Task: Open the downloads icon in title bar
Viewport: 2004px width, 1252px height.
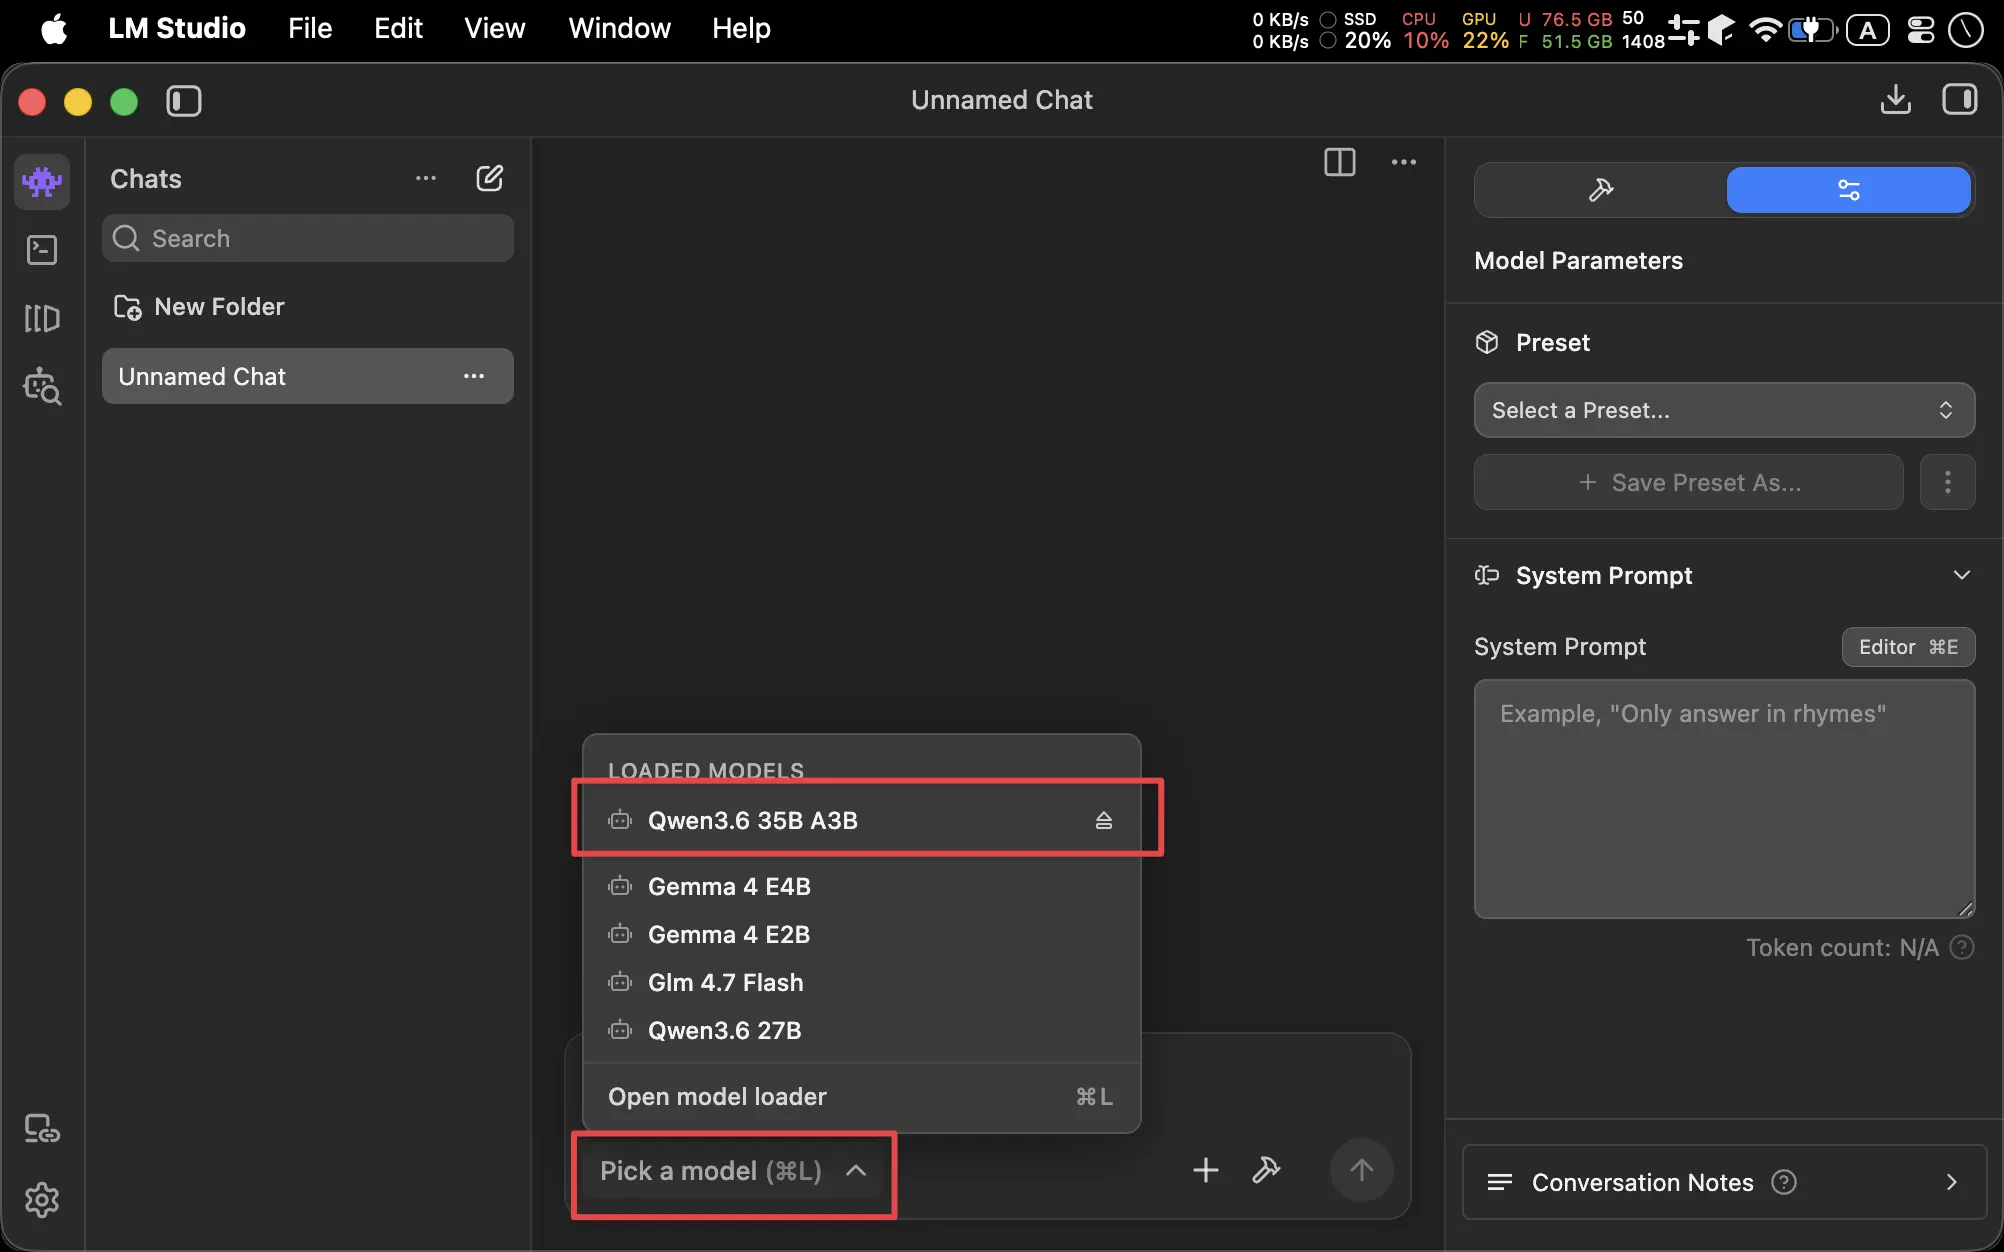Action: pos(1895,99)
